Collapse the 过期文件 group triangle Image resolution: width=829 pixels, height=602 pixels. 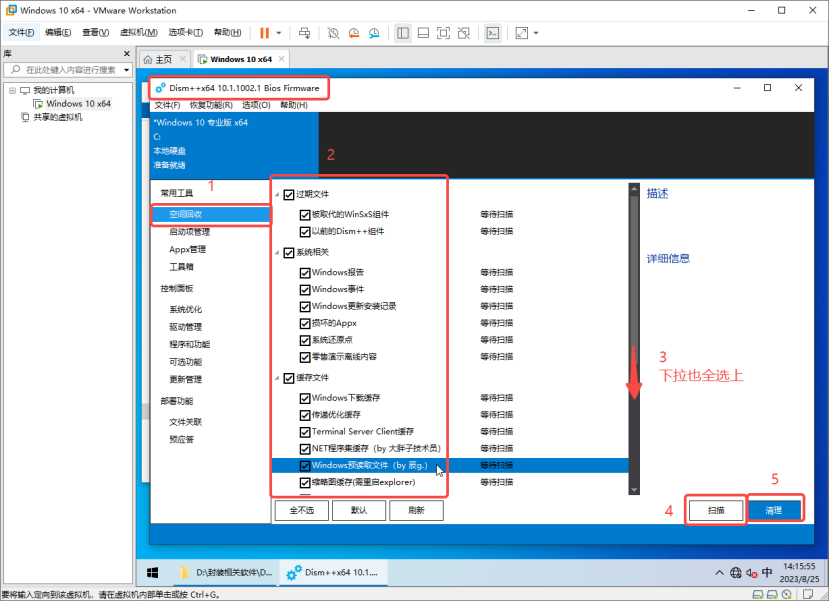pyautogui.click(x=277, y=195)
